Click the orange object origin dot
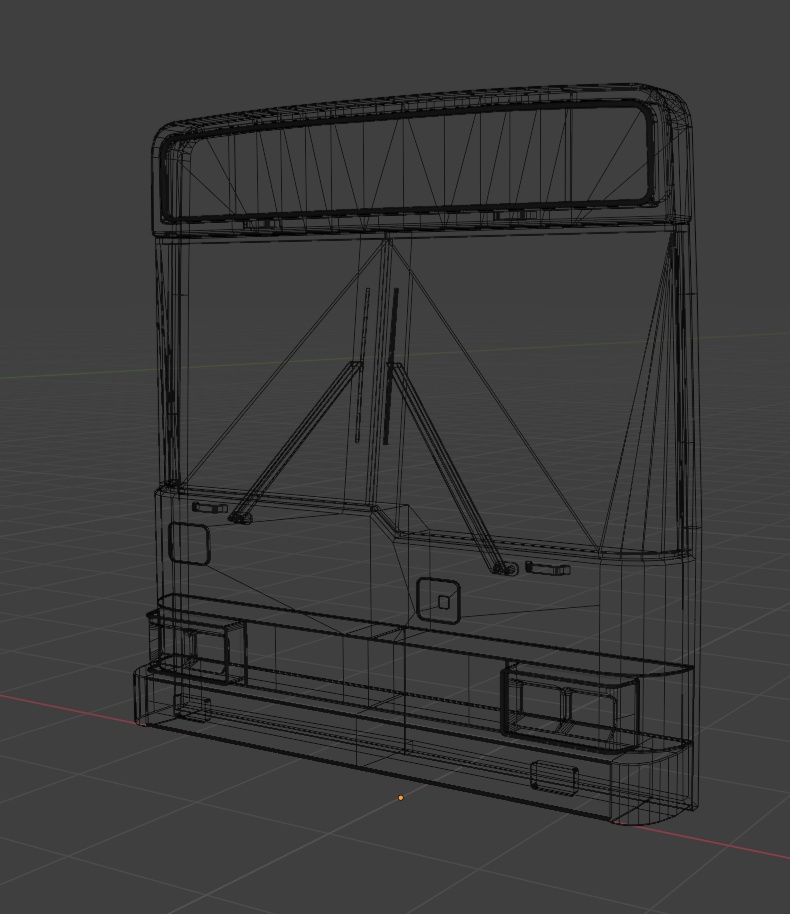Viewport: 790px width, 914px height. point(401,797)
